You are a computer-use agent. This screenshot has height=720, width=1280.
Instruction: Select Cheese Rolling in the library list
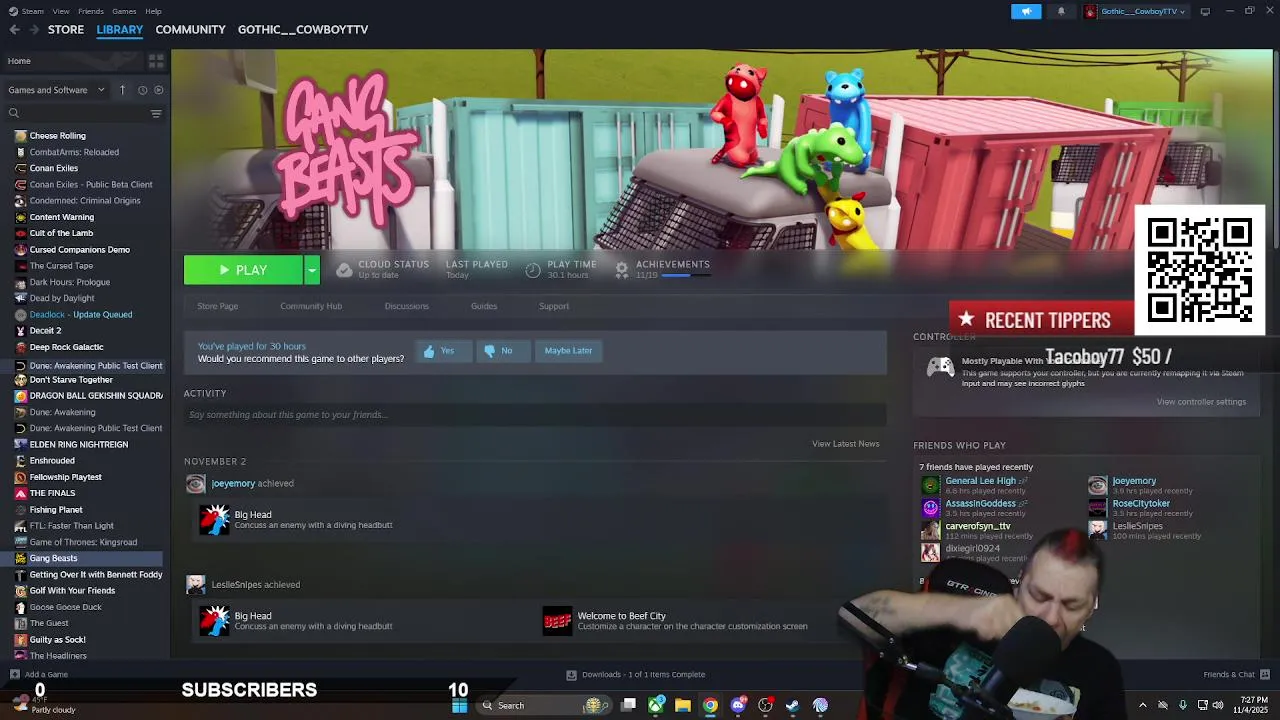[57, 136]
